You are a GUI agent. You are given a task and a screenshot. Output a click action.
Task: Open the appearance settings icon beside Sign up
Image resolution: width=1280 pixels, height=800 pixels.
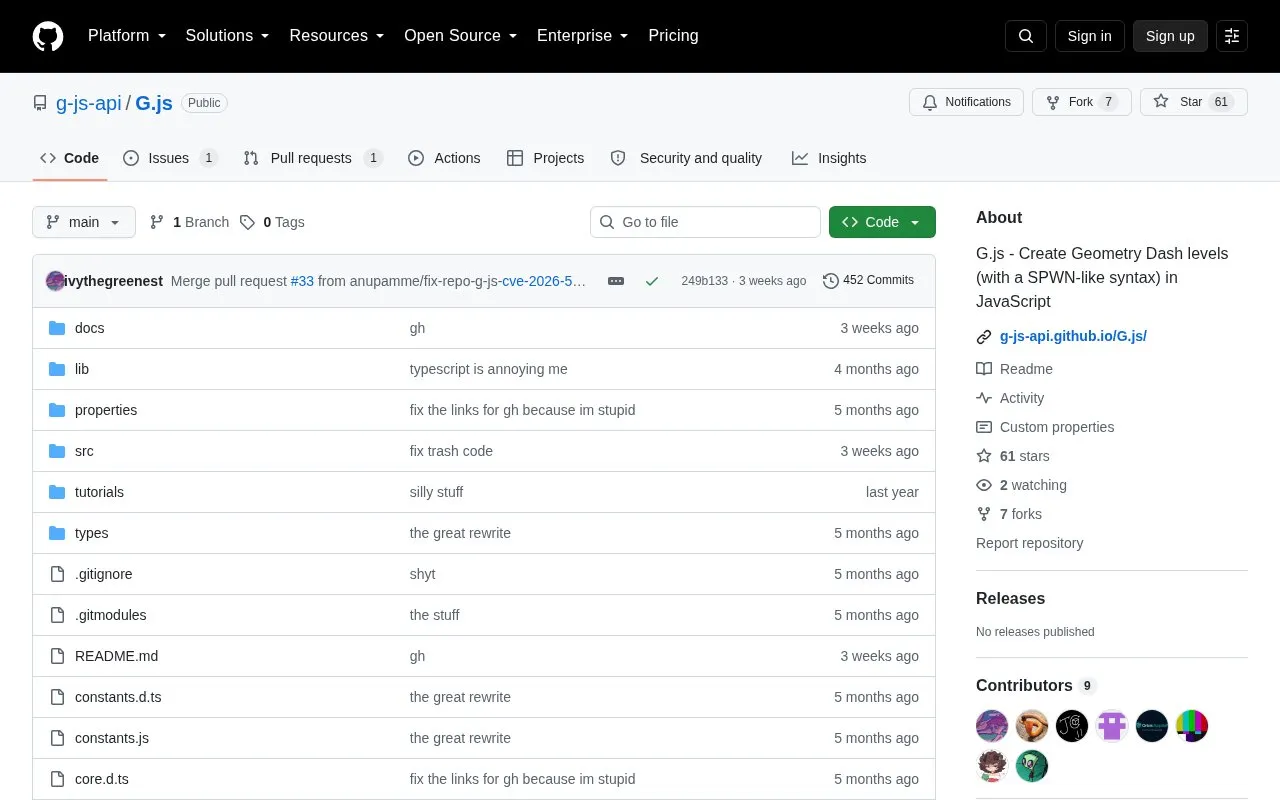1232,36
